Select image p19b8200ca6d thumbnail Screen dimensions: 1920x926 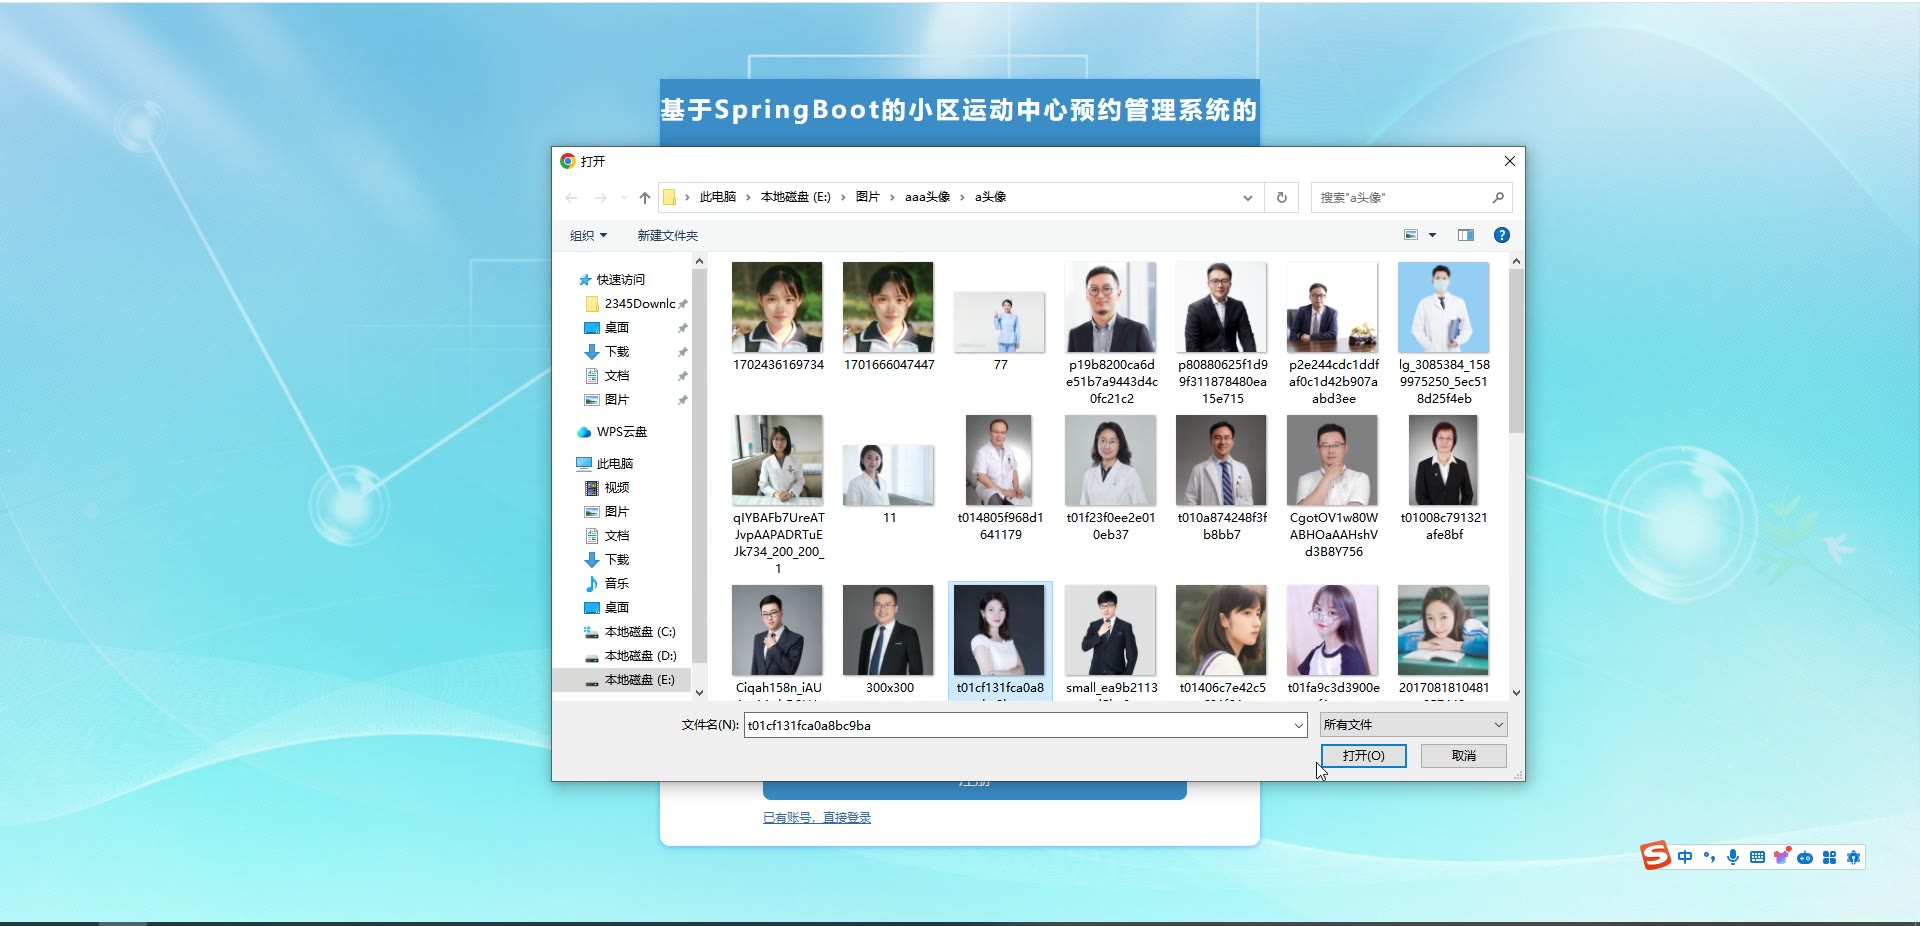1110,307
